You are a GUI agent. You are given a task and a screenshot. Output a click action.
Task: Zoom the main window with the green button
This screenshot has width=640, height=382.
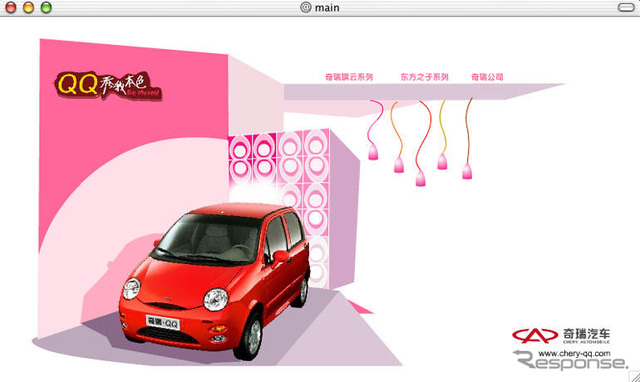point(46,7)
